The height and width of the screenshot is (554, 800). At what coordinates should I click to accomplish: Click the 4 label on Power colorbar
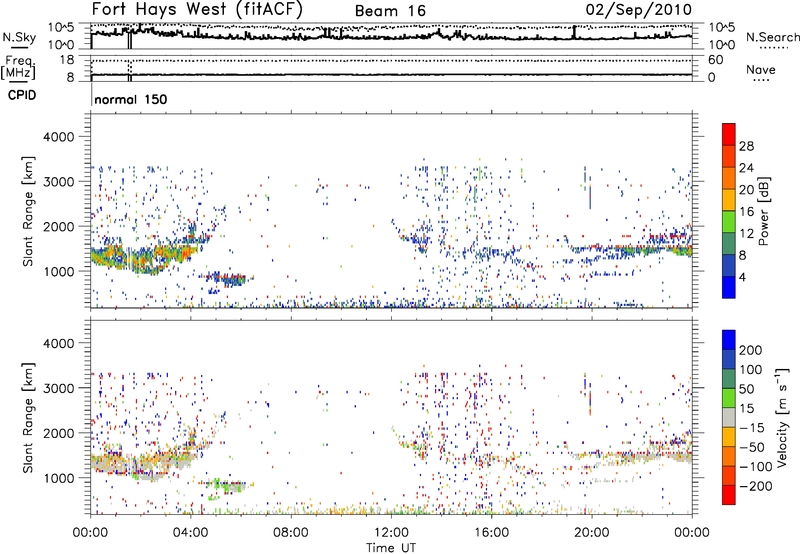(x=742, y=277)
